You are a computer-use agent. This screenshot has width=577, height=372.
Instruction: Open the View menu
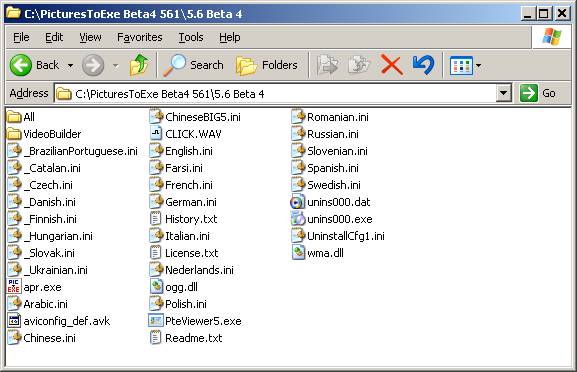click(90, 37)
